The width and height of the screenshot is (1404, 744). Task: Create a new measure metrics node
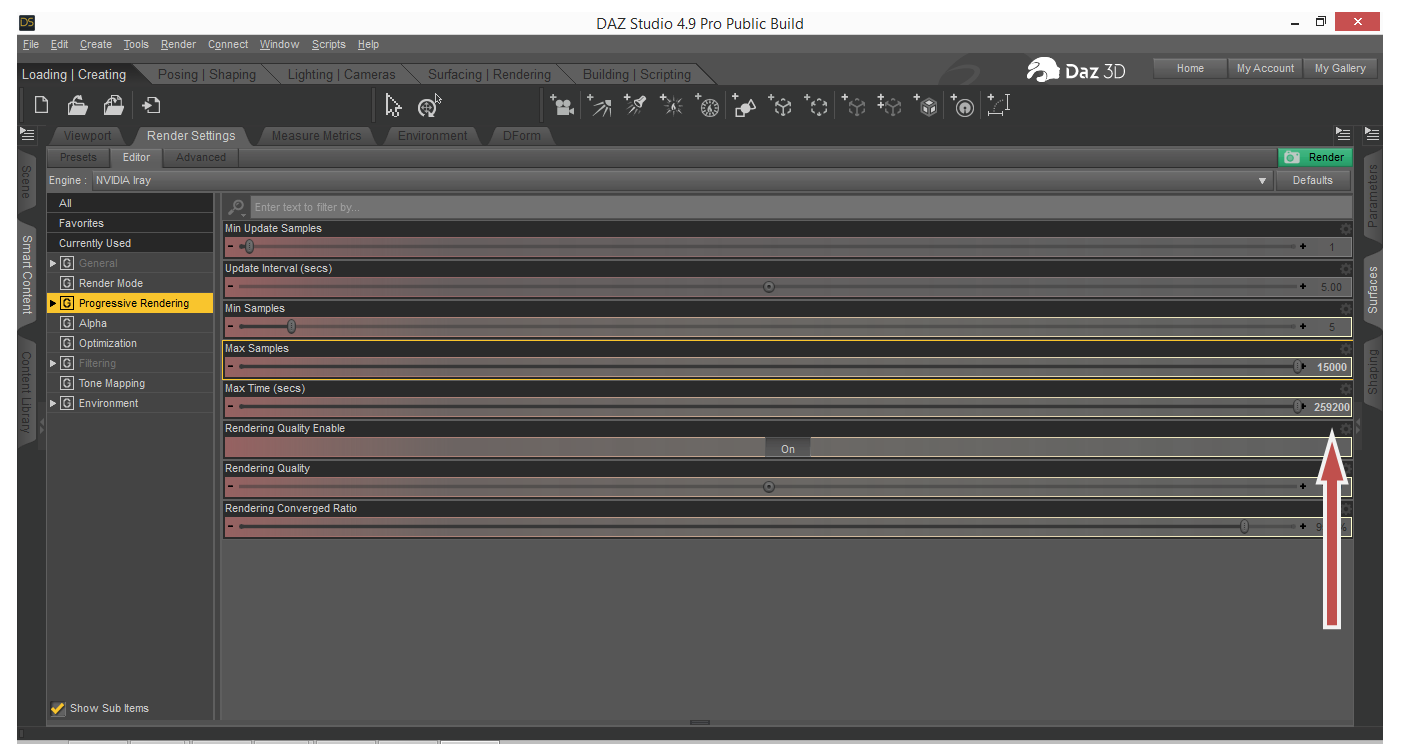click(998, 105)
